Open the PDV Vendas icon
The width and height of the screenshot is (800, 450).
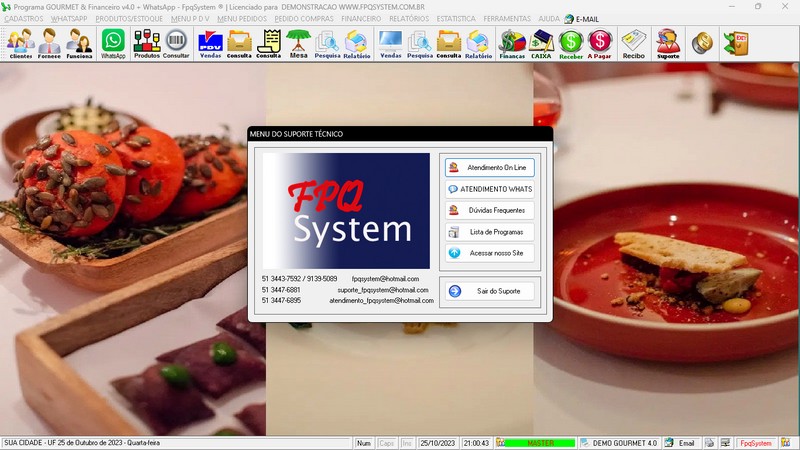(210, 43)
